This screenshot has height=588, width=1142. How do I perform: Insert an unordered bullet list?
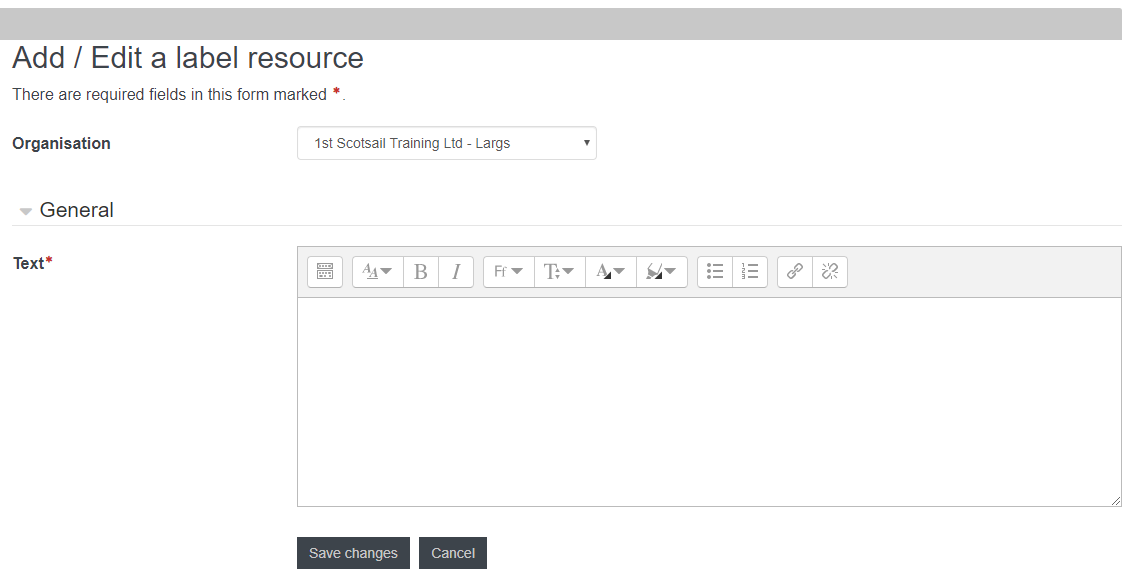(715, 272)
